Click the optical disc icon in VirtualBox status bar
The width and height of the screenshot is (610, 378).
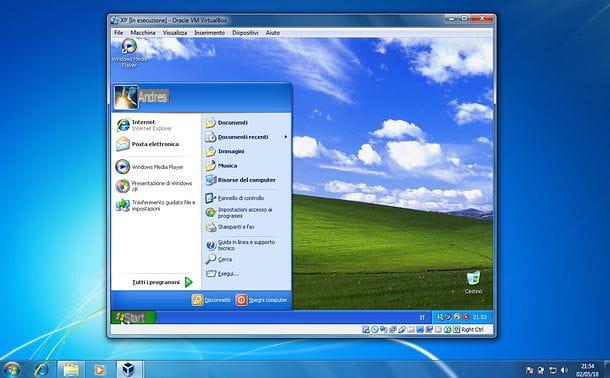point(375,329)
